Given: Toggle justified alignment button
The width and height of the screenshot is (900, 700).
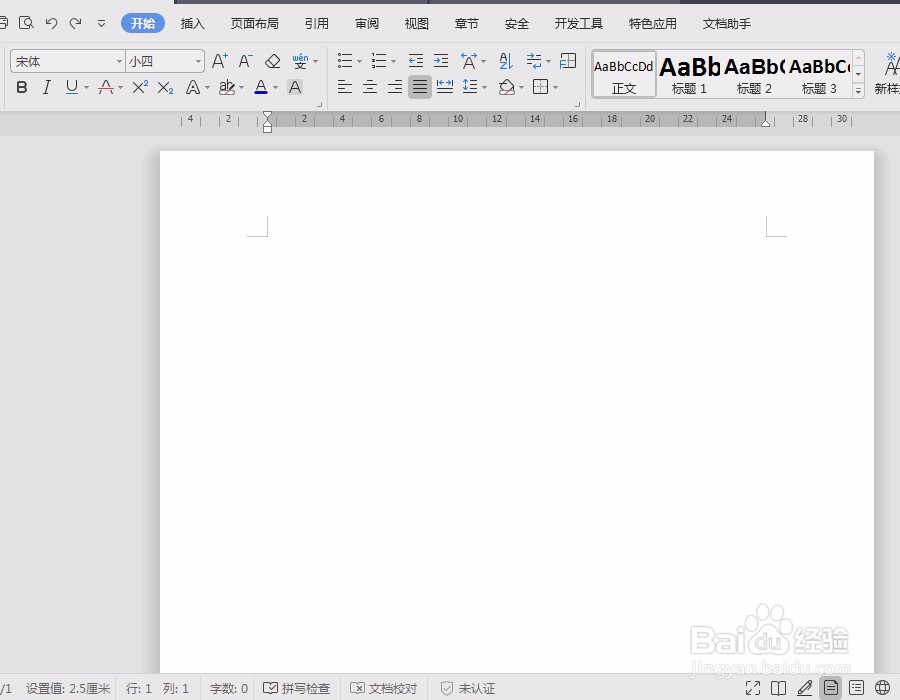Looking at the screenshot, I should coord(420,87).
